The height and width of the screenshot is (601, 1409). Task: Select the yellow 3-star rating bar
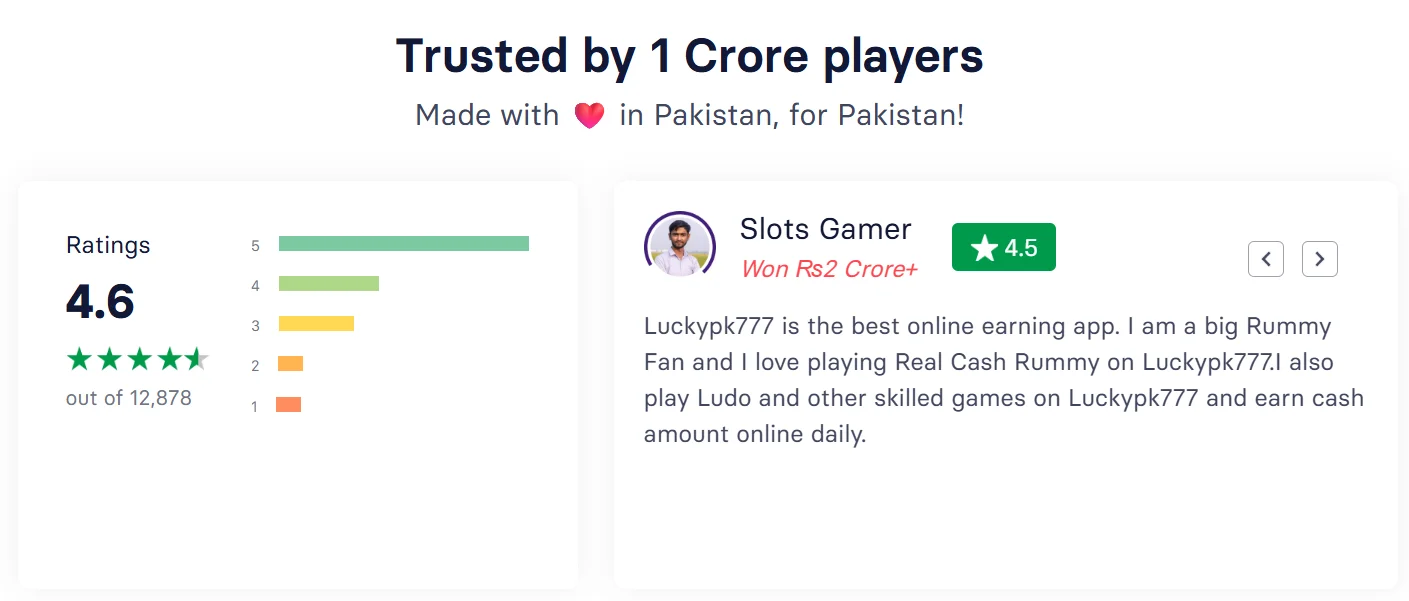point(316,324)
